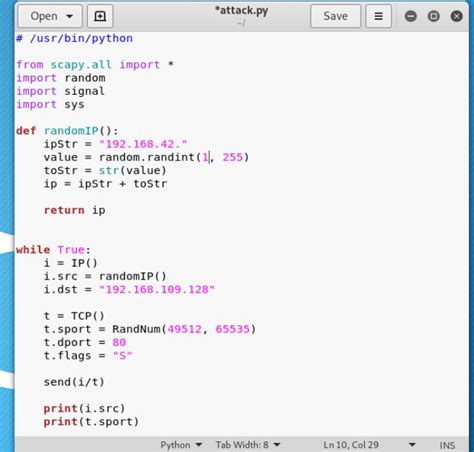Click the 'i = IP()' line
The image size is (474, 452).
click(x=71, y=263)
